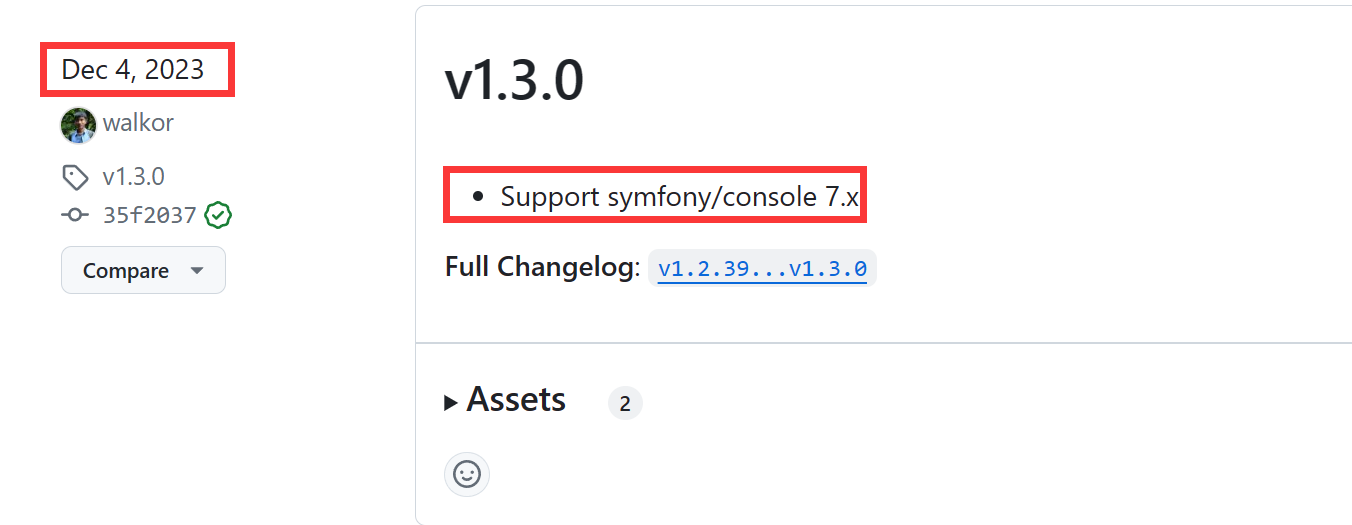Click the bold 'Full Changelog' label

click(x=538, y=267)
